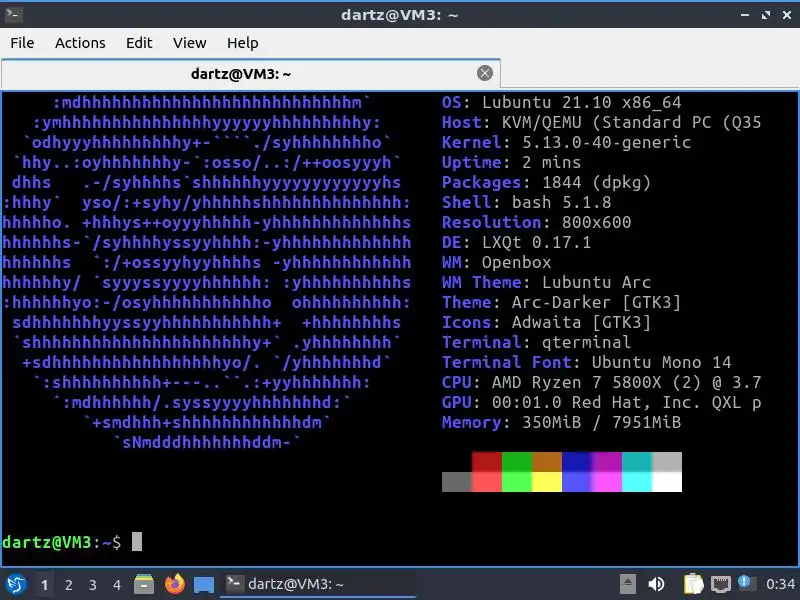Click the text "Arc-Darker [GTK3]"
Screen dimensions: 800x600
coord(596,303)
